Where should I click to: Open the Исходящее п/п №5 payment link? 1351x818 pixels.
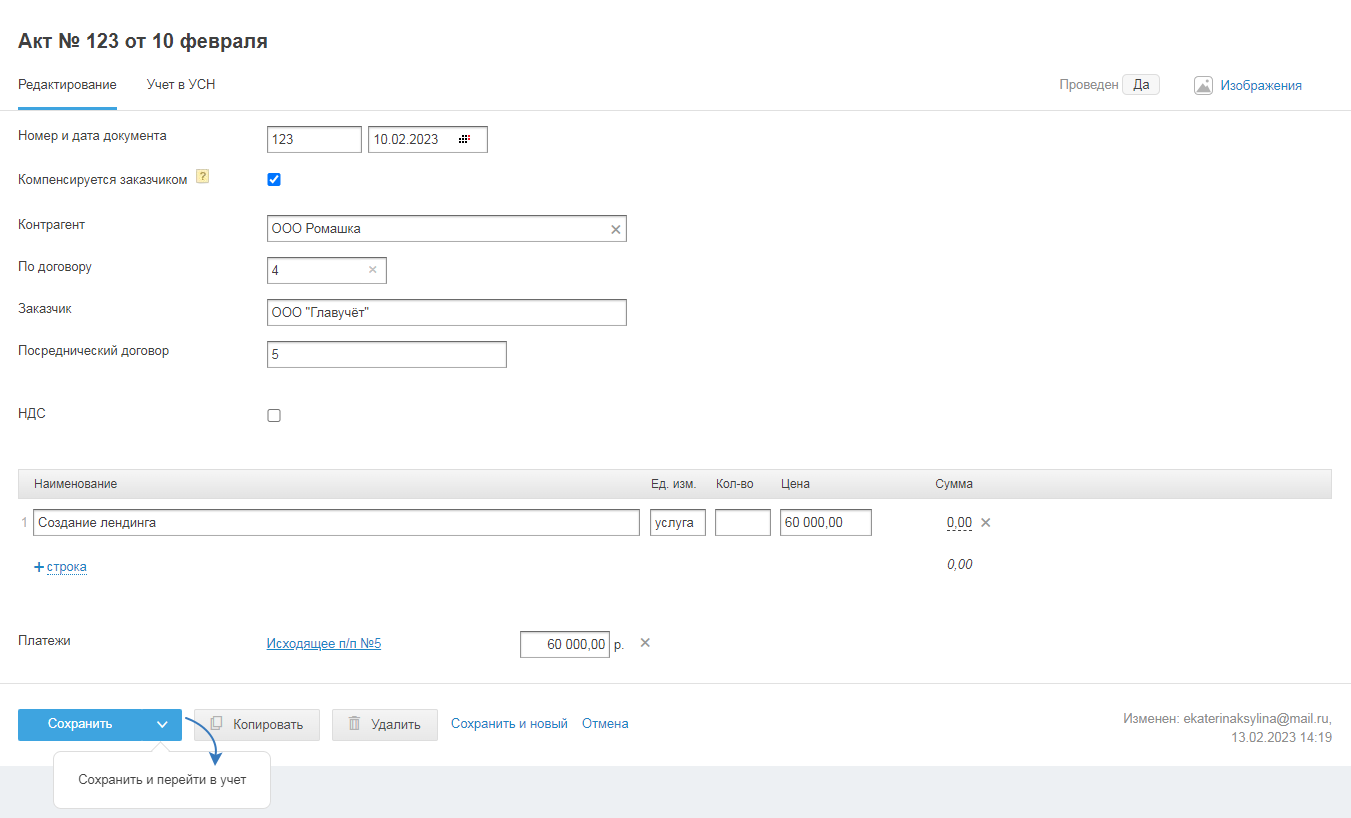tap(324, 644)
